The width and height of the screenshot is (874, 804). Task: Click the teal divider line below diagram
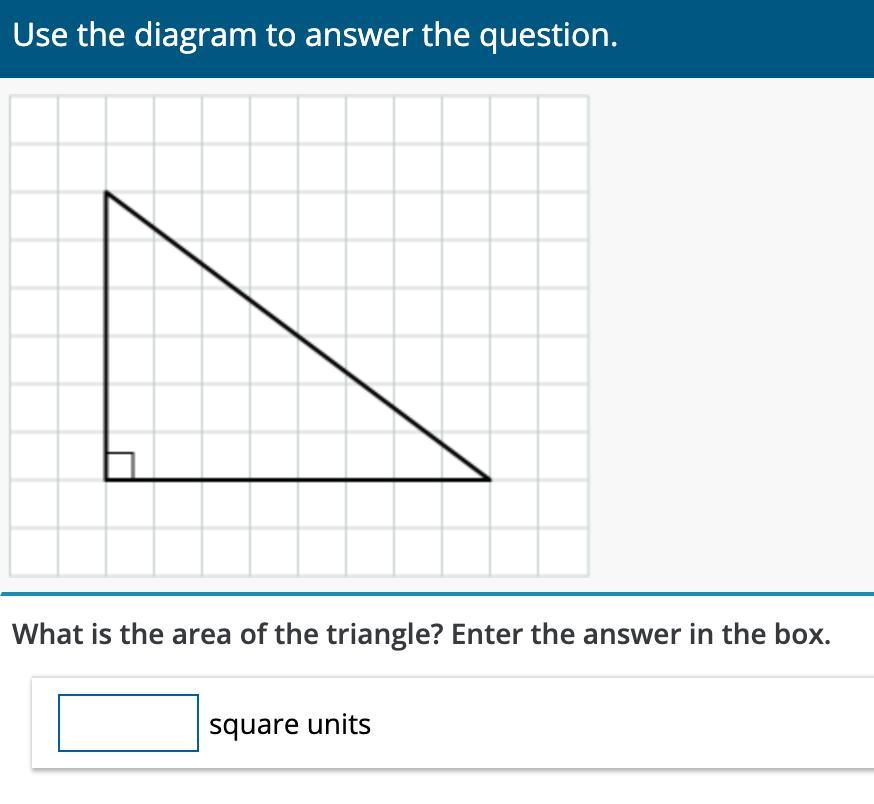click(x=437, y=594)
